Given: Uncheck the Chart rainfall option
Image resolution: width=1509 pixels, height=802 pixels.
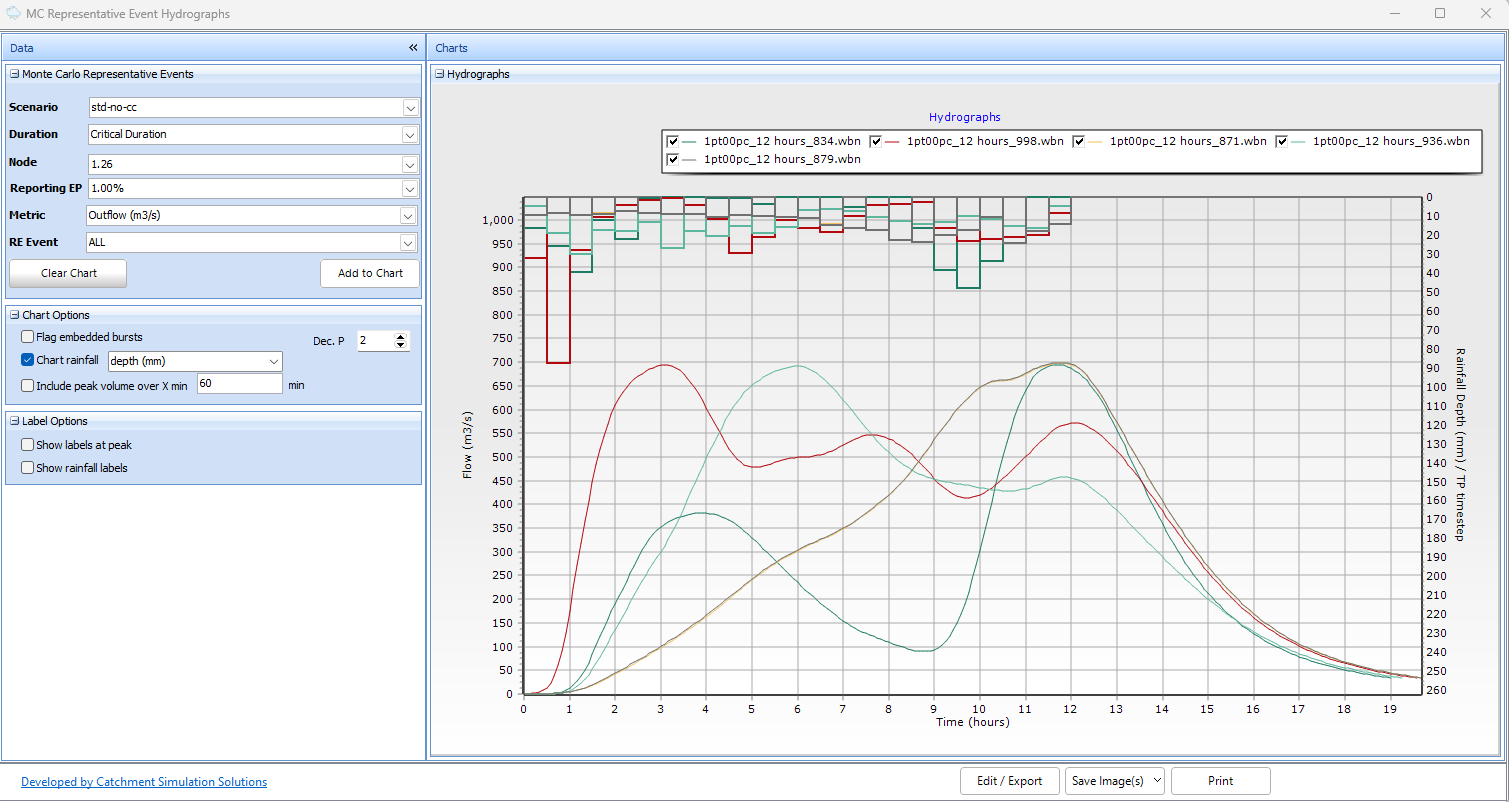Looking at the screenshot, I should pyautogui.click(x=28, y=360).
